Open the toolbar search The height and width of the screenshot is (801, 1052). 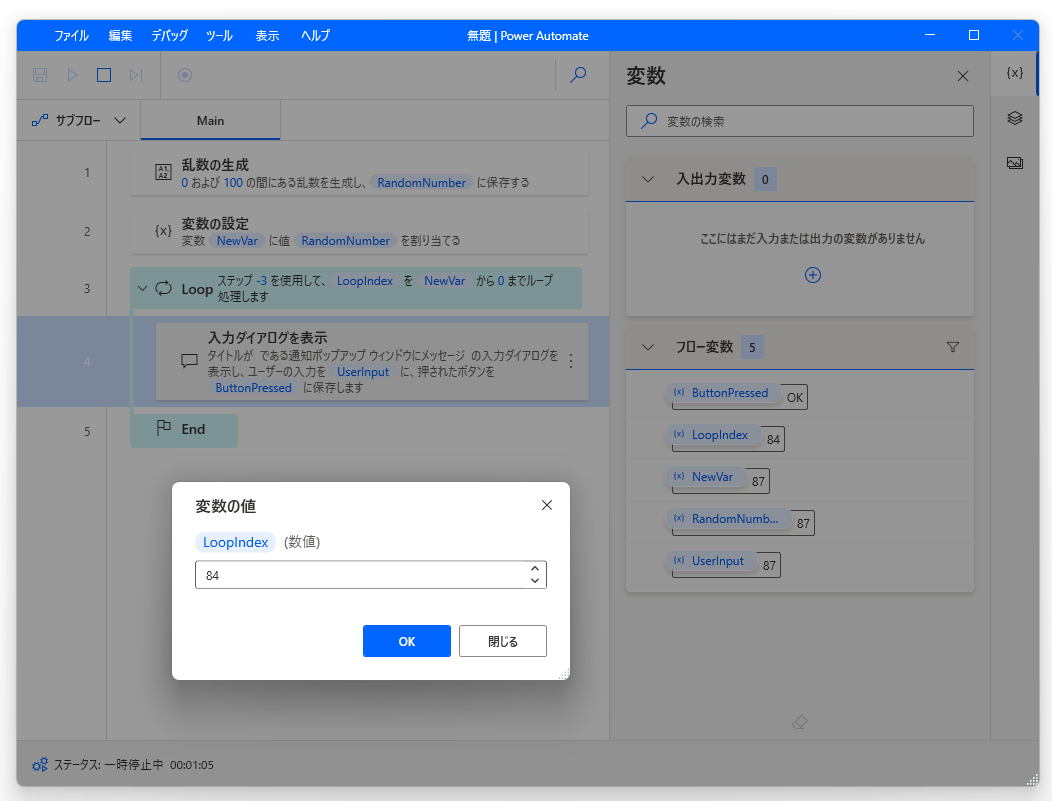coord(578,75)
